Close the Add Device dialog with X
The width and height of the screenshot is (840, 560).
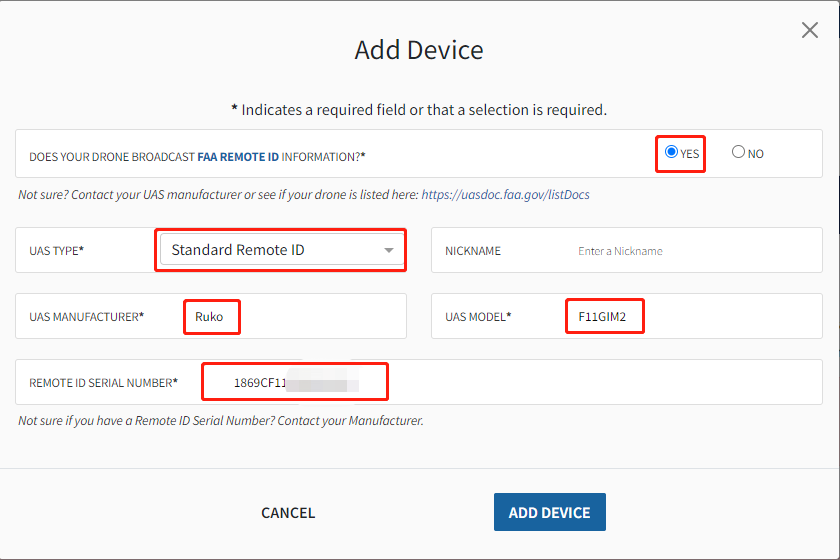(810, 30)
